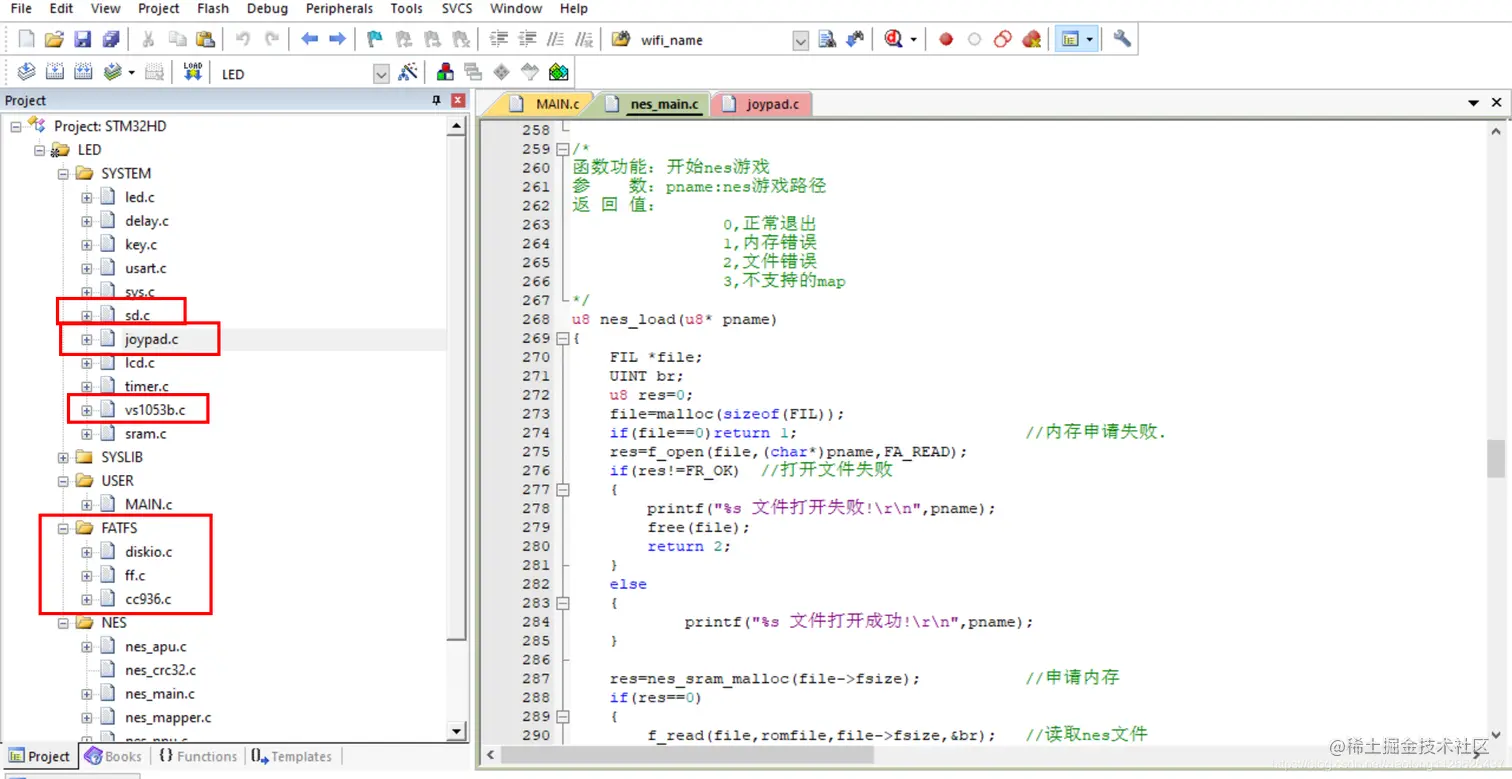This screenshot has width=1512, height=779.
Task: Open the Flash menu
Action: tap(212, 8)
